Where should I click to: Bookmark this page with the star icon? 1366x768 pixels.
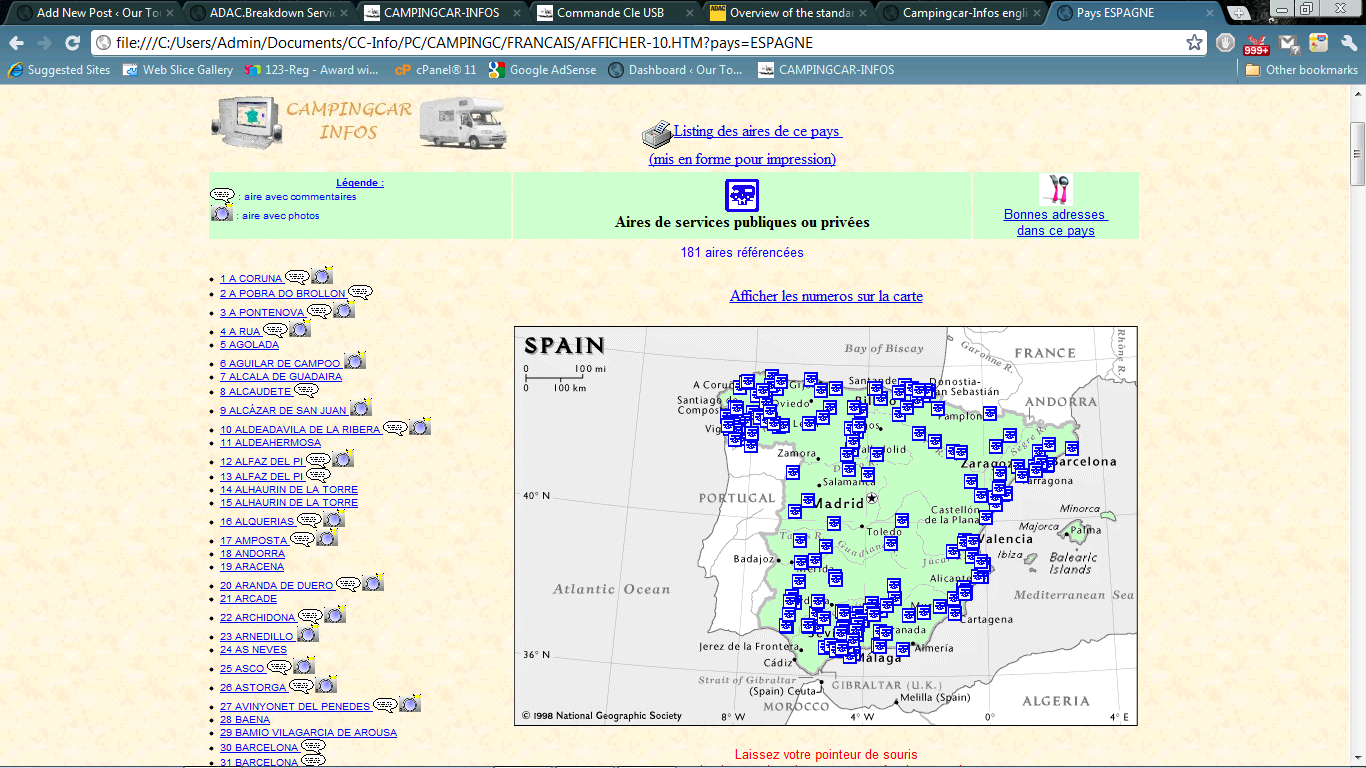[1194, 43]
